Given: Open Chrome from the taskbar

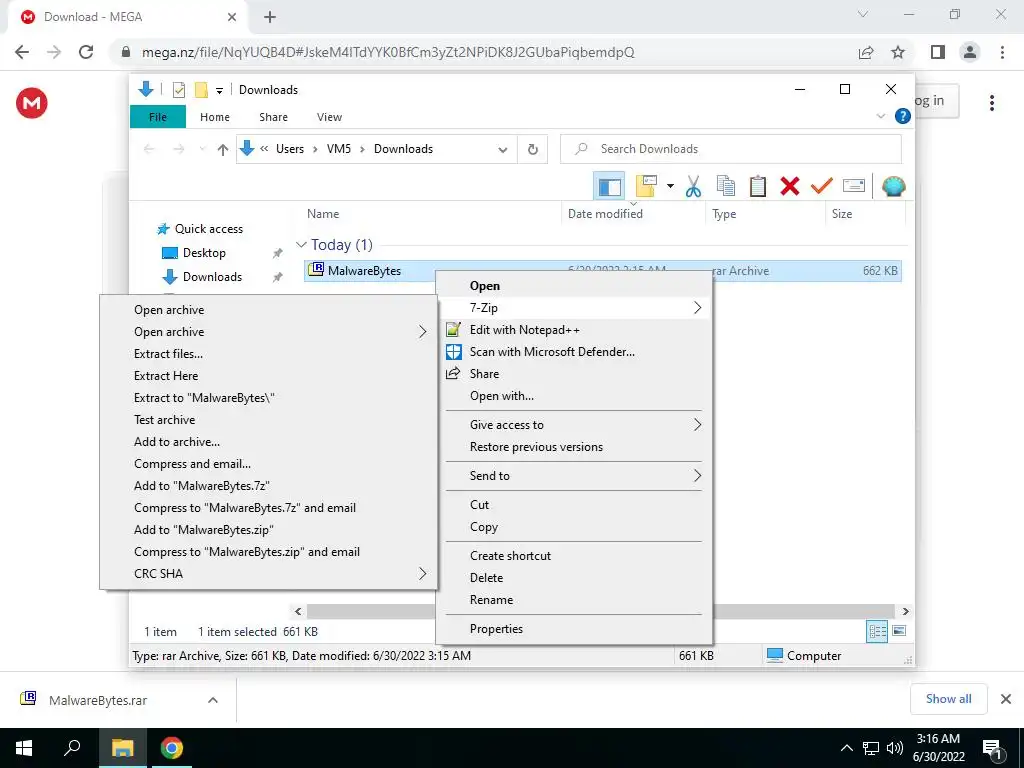Looking at the screenshot, I should click(172, 748).
